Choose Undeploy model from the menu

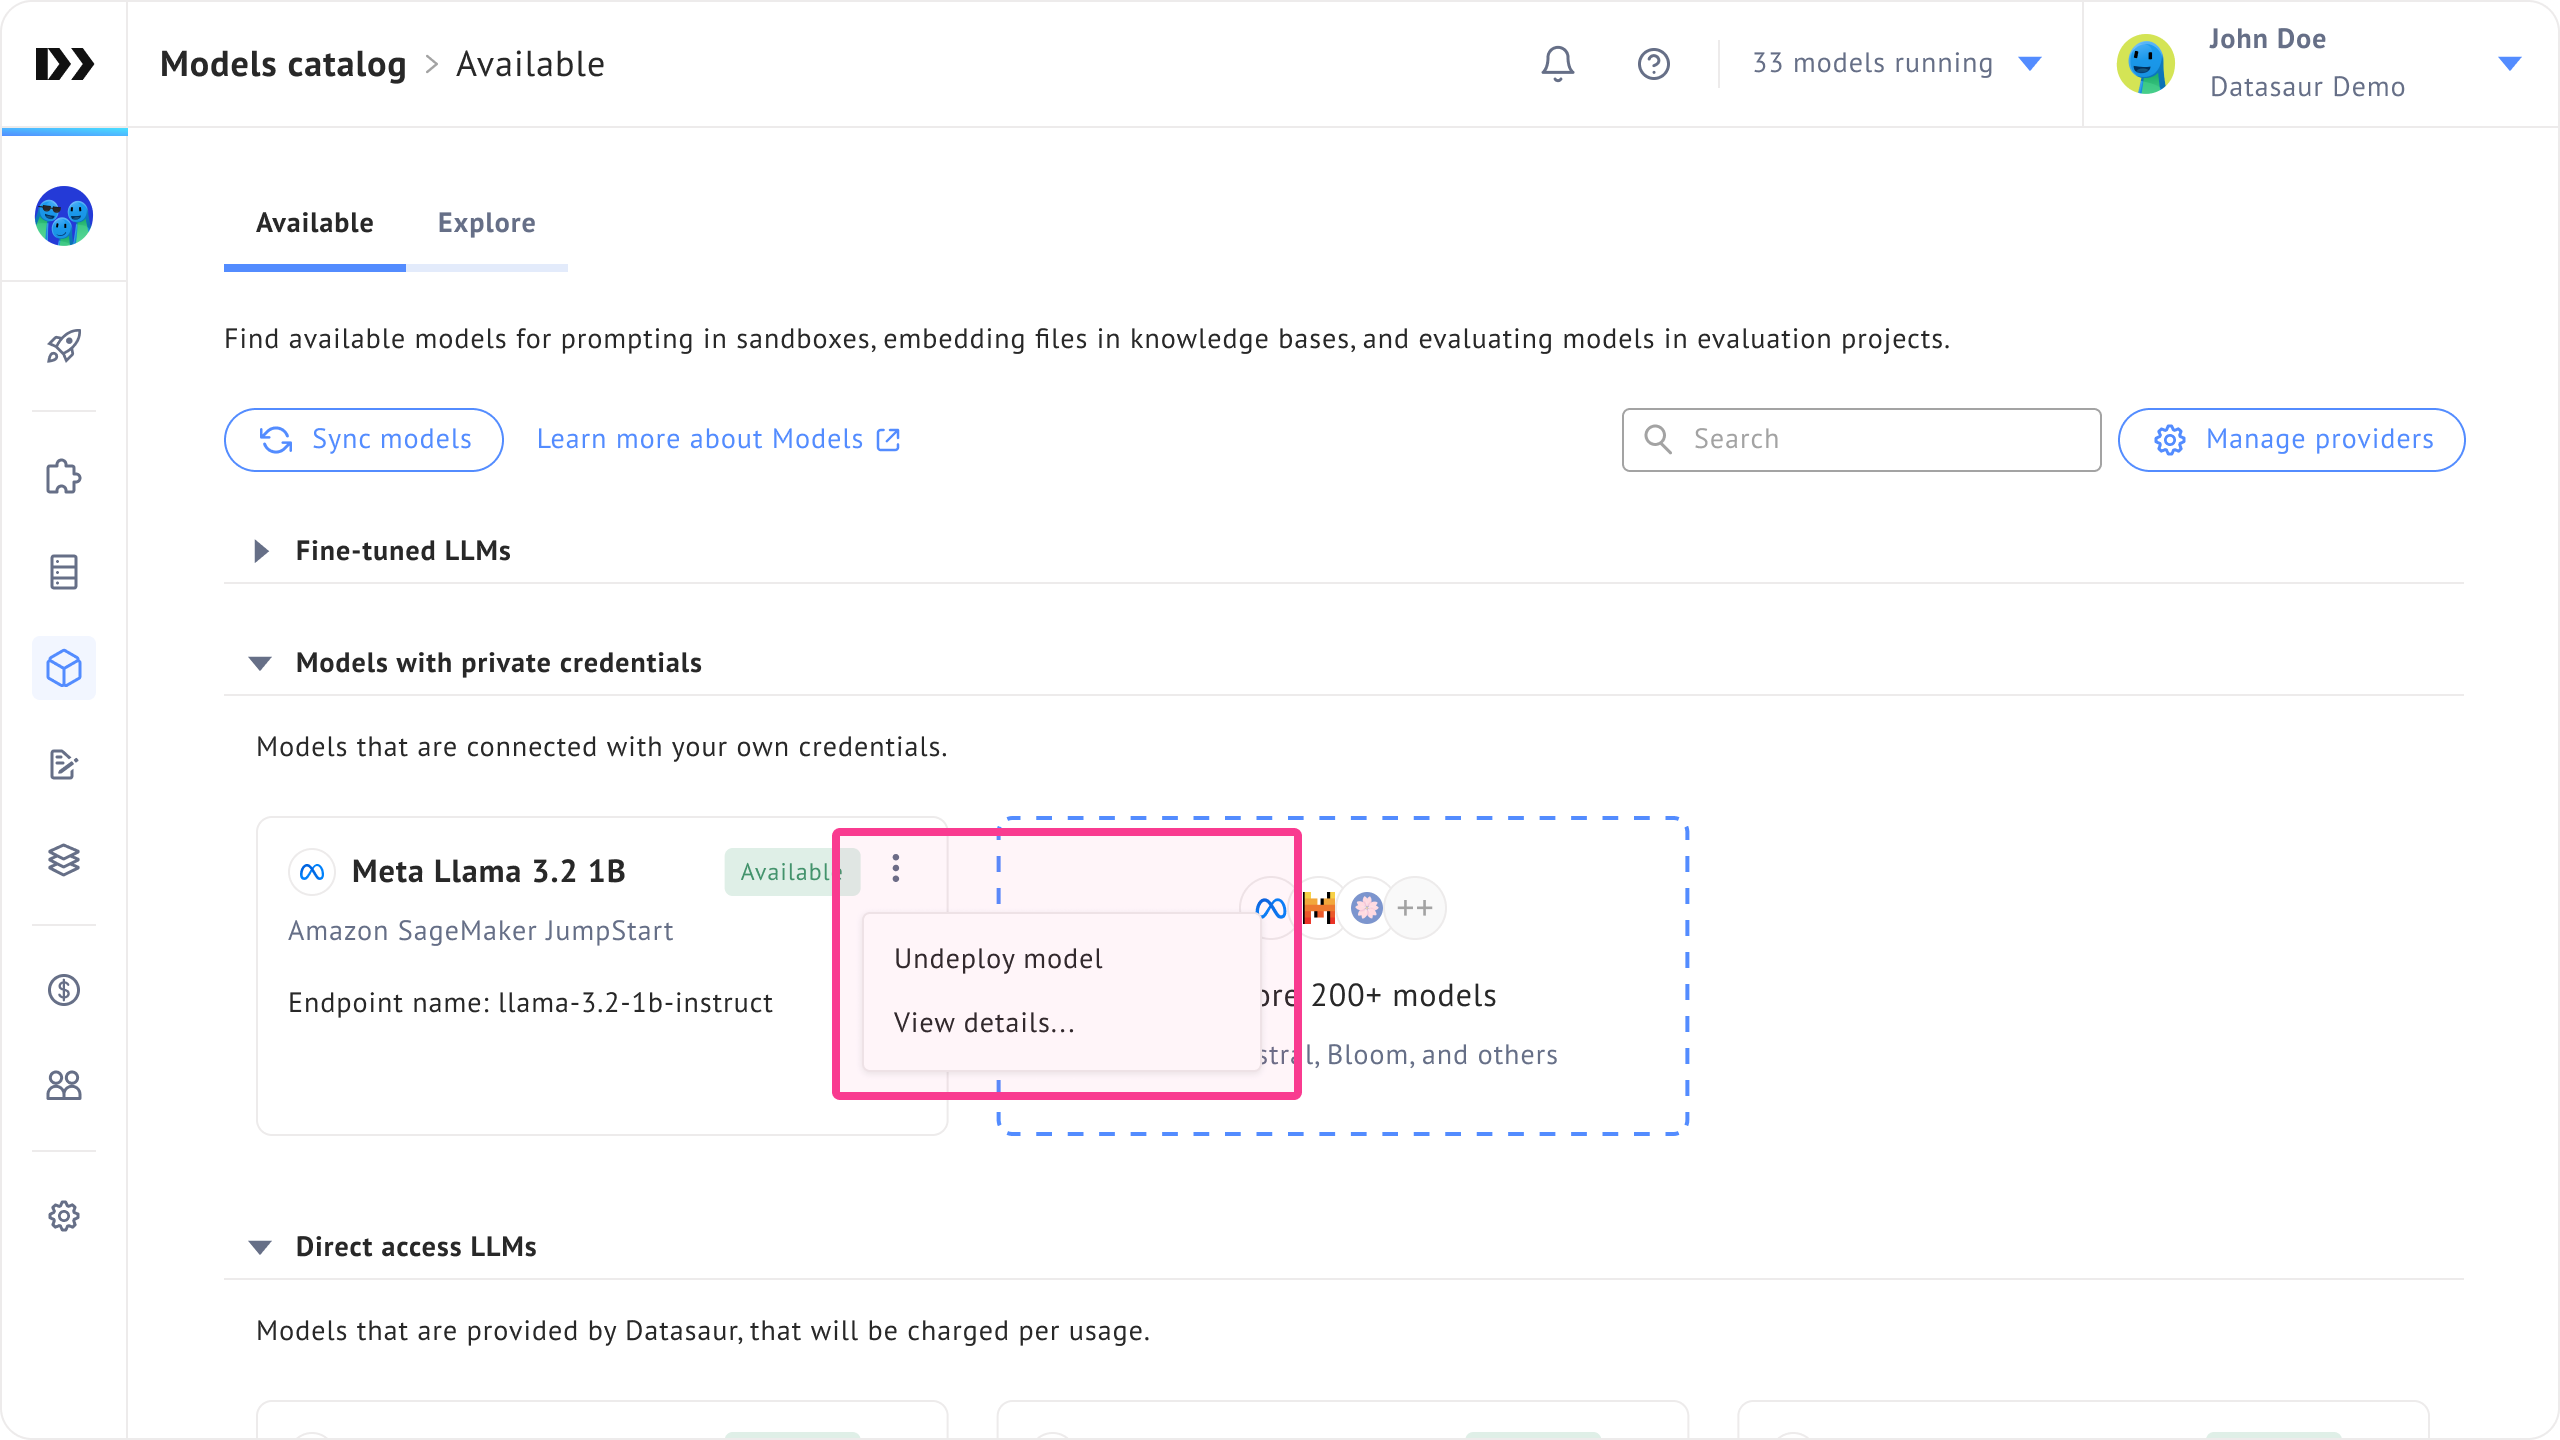998,959
